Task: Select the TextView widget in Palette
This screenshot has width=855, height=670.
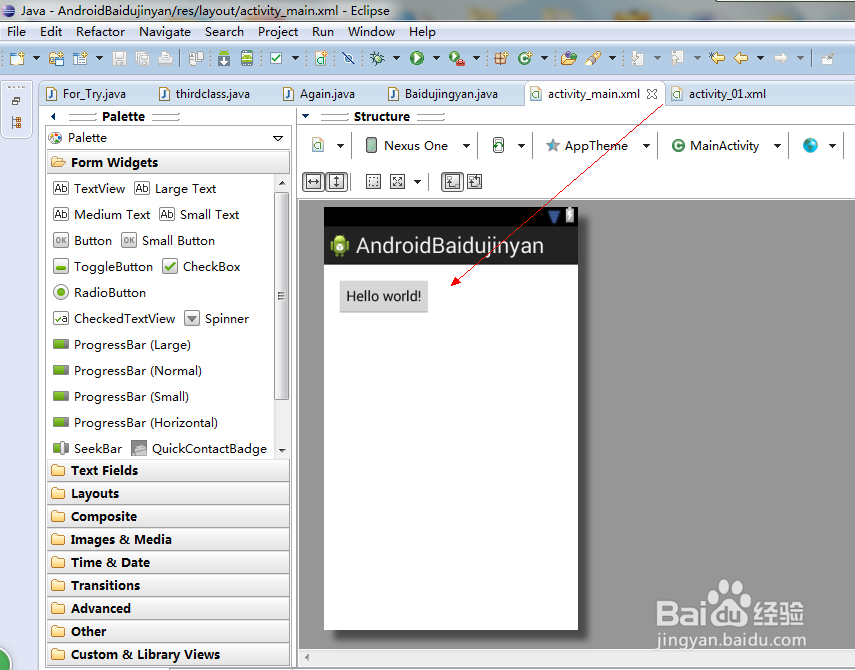Action: click(x=89, y=189)
